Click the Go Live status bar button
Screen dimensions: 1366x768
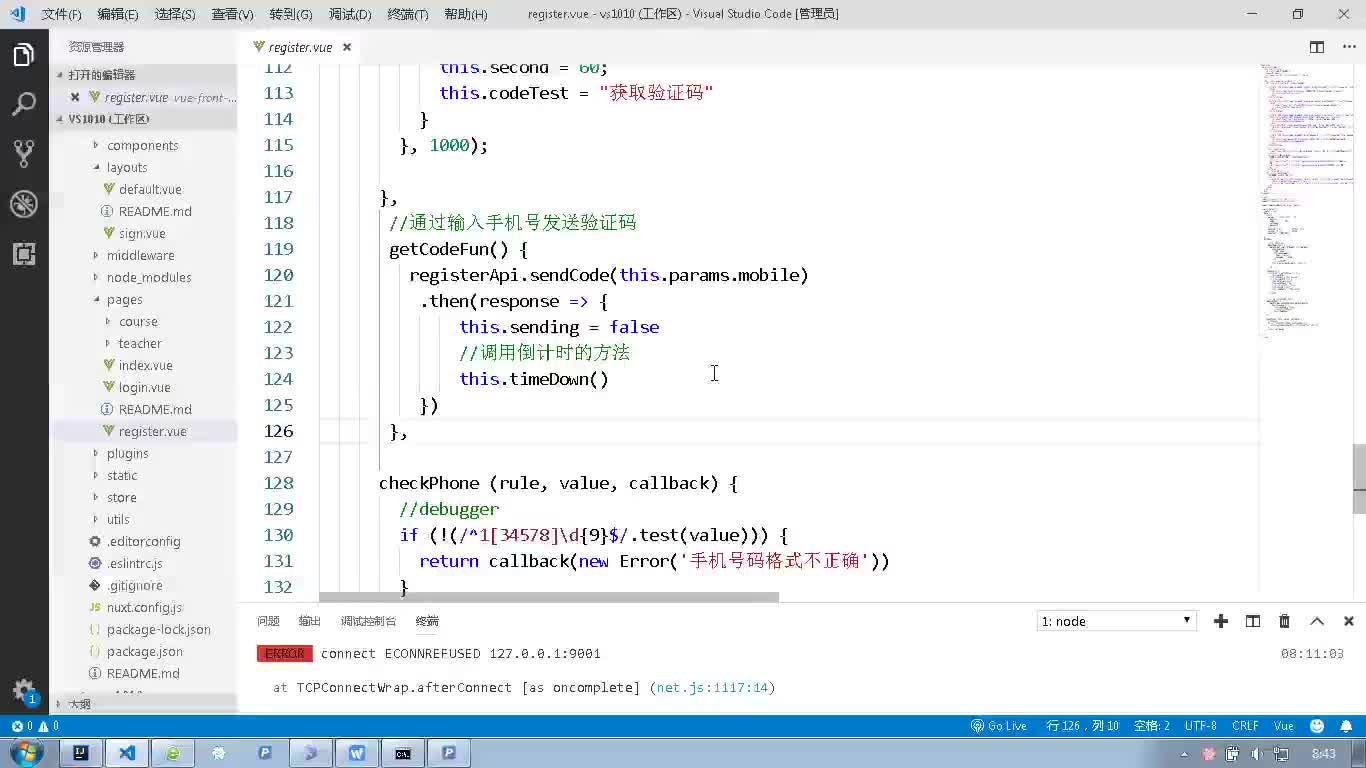pos(999,726)
